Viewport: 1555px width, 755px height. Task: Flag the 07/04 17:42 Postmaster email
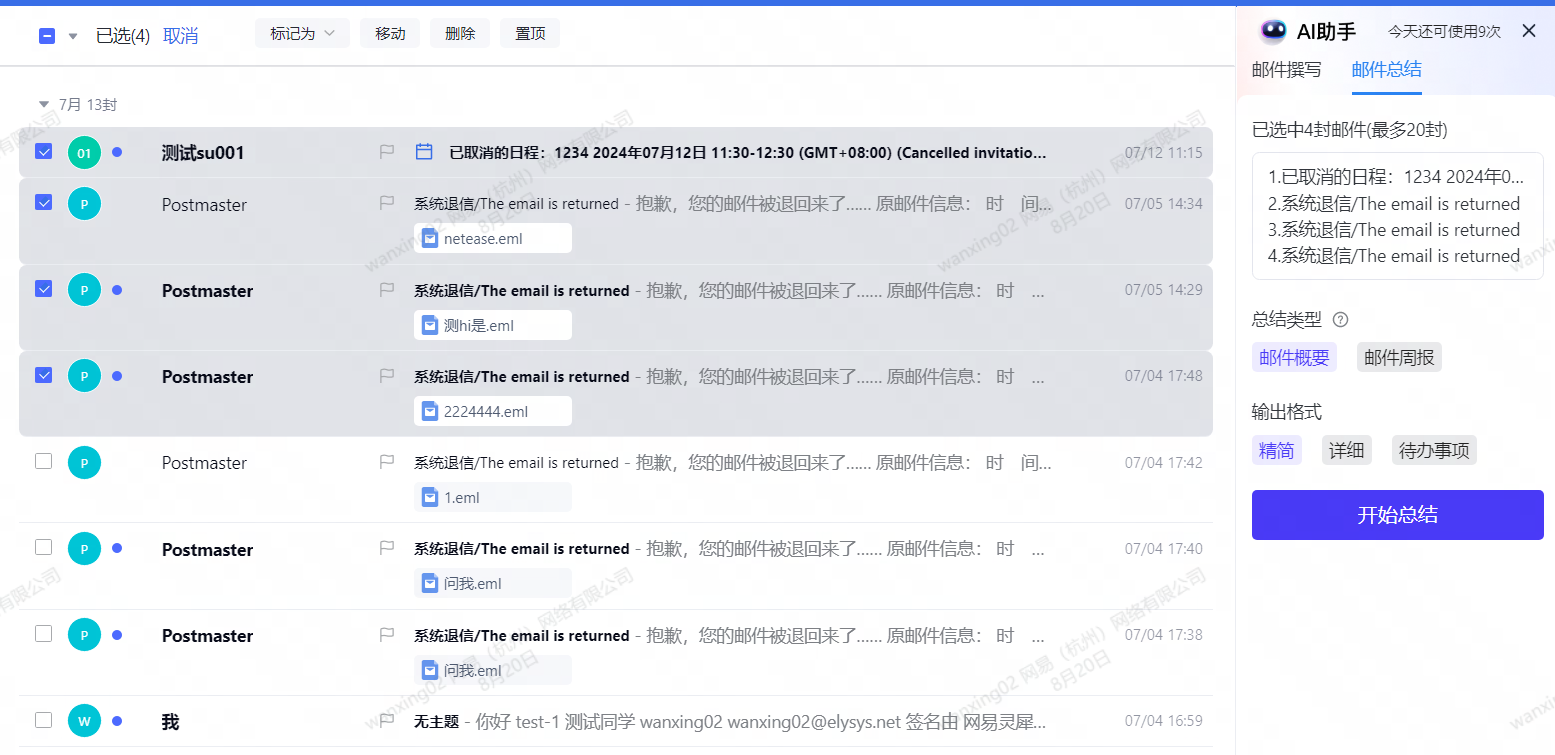coord(387,462)
